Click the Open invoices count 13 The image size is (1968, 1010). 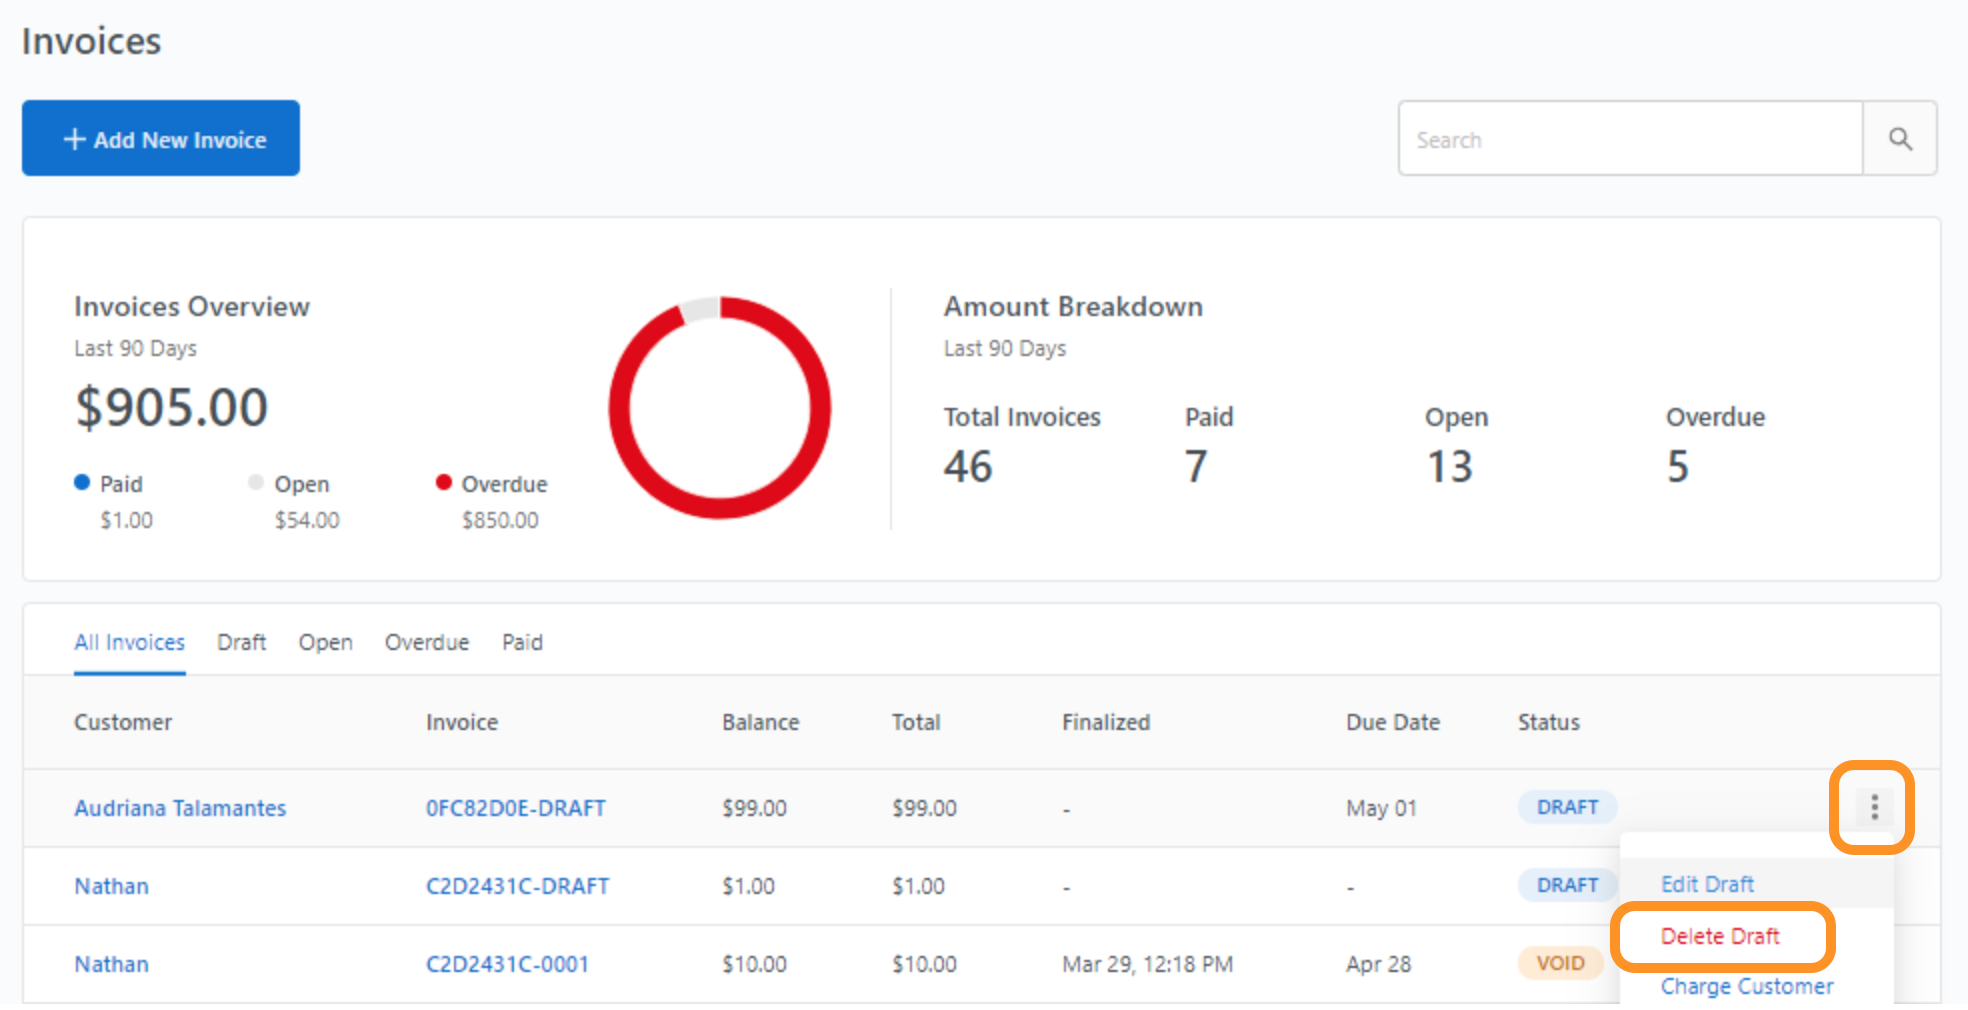click(1449, 466)
